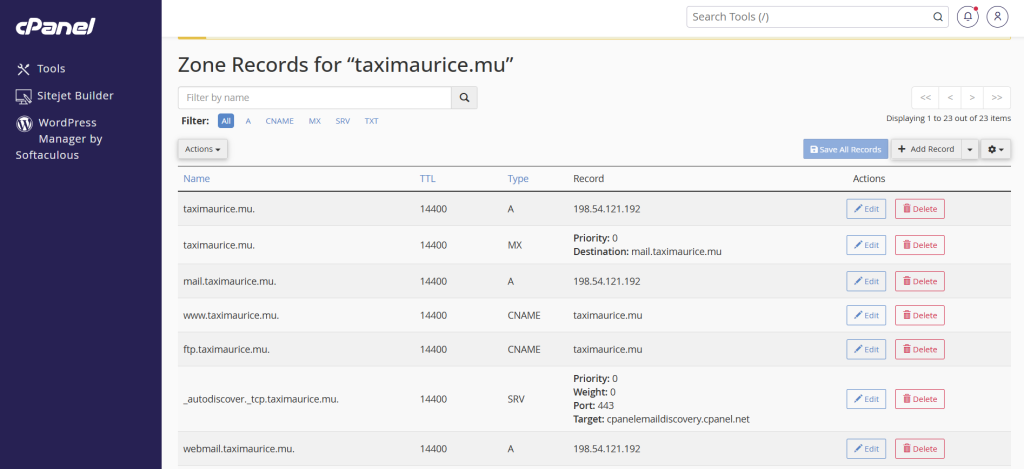
Task: Show only TXT records
Action: coord(371,121)
